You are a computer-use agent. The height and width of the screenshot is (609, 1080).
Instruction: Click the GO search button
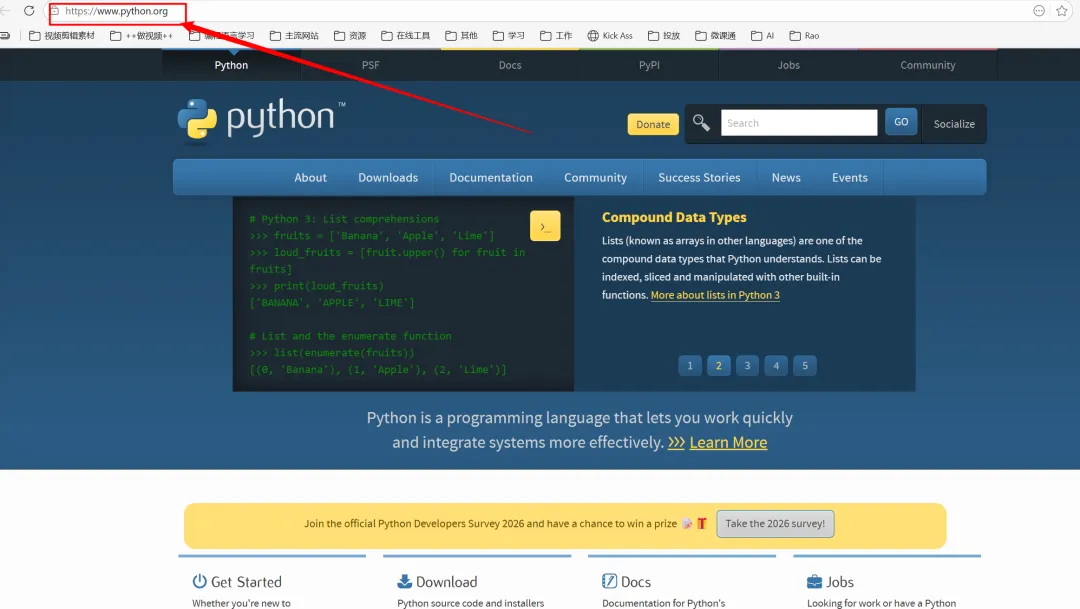coord(901,122)
